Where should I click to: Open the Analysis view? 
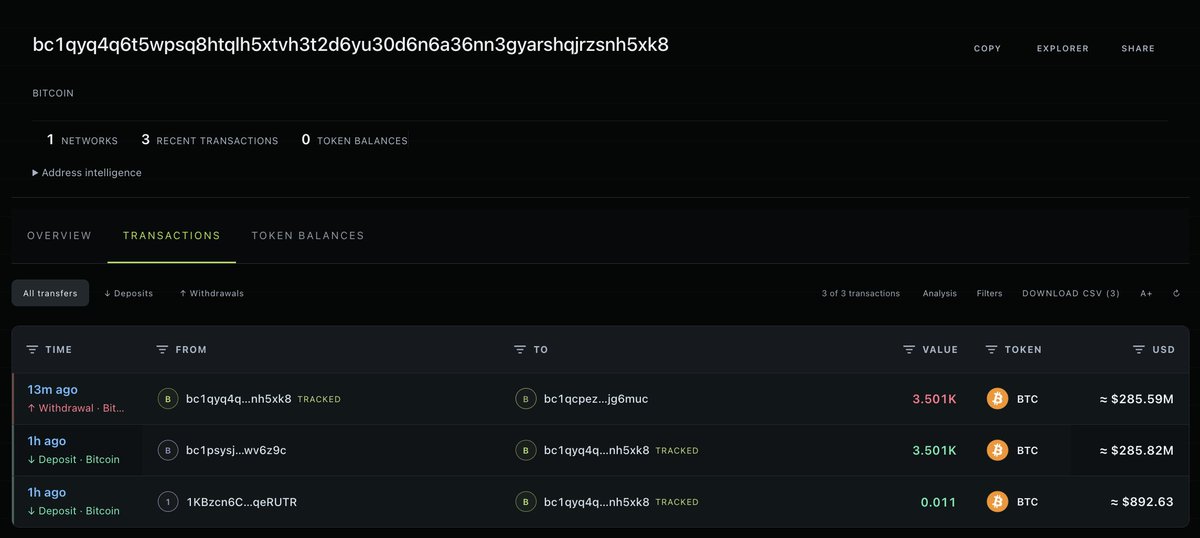(939, 294)
